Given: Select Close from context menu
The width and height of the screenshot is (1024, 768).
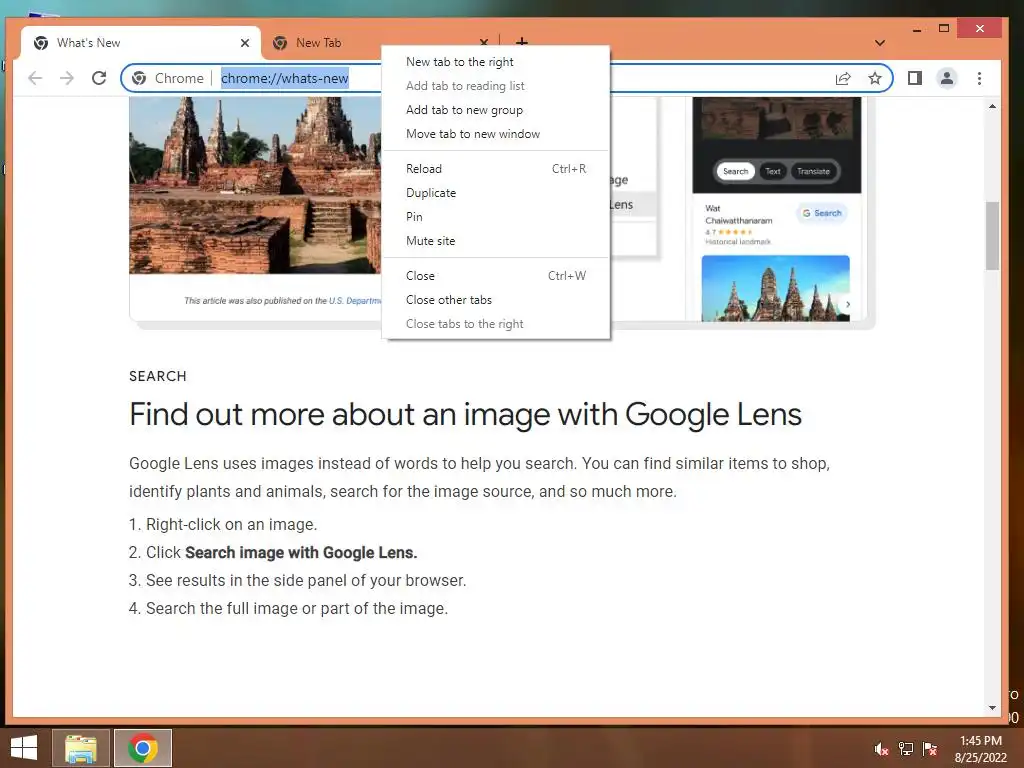Looking at the screenshot, I should coord(496,276).
